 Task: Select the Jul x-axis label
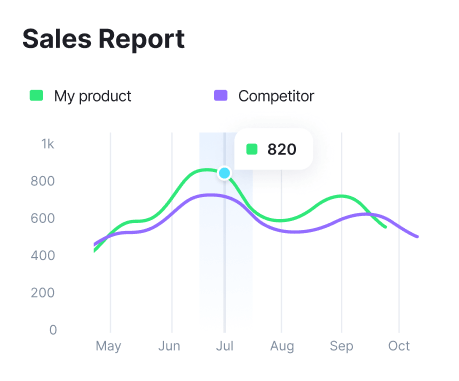tap(225, 346)
